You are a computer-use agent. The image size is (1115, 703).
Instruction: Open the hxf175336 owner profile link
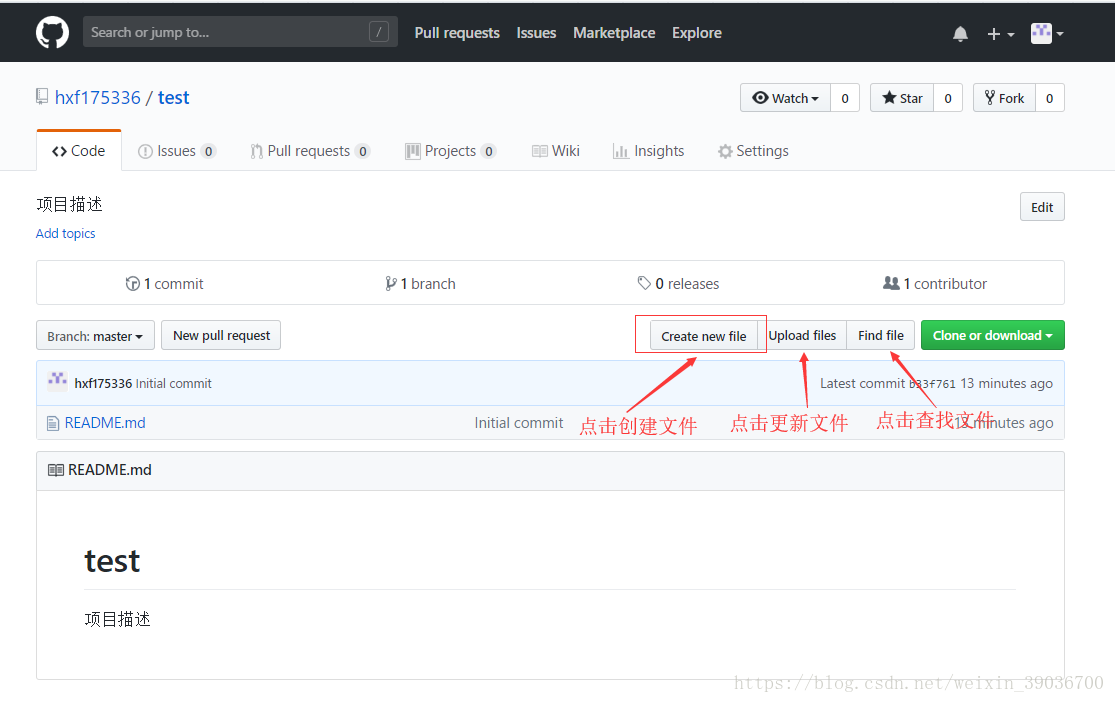coord(98,97)
